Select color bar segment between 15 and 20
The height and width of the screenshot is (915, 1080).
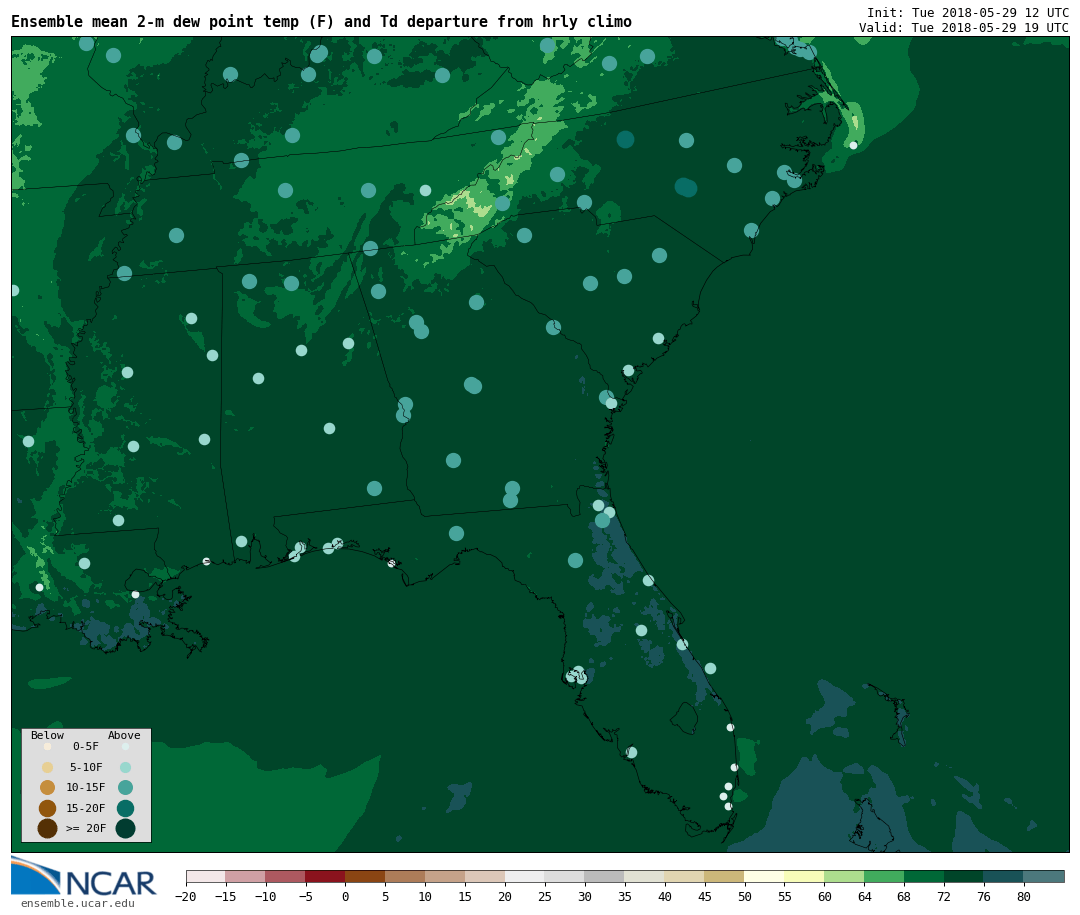pos(486,876)
